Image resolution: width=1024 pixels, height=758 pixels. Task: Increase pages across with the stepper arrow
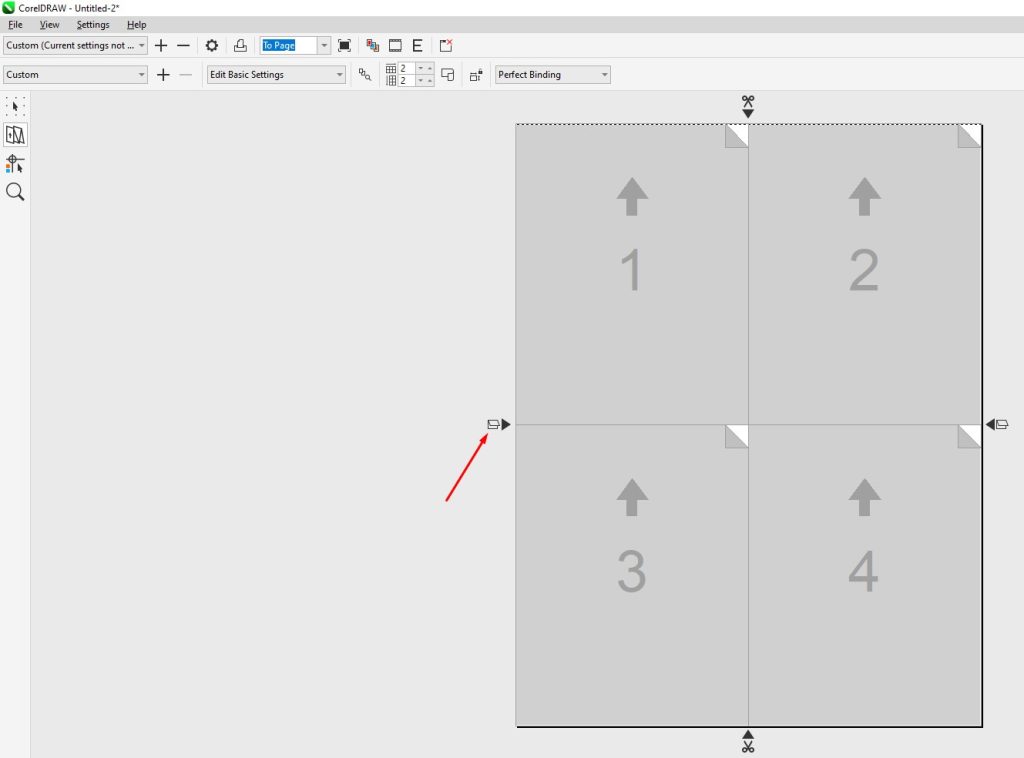coord(428,69)
